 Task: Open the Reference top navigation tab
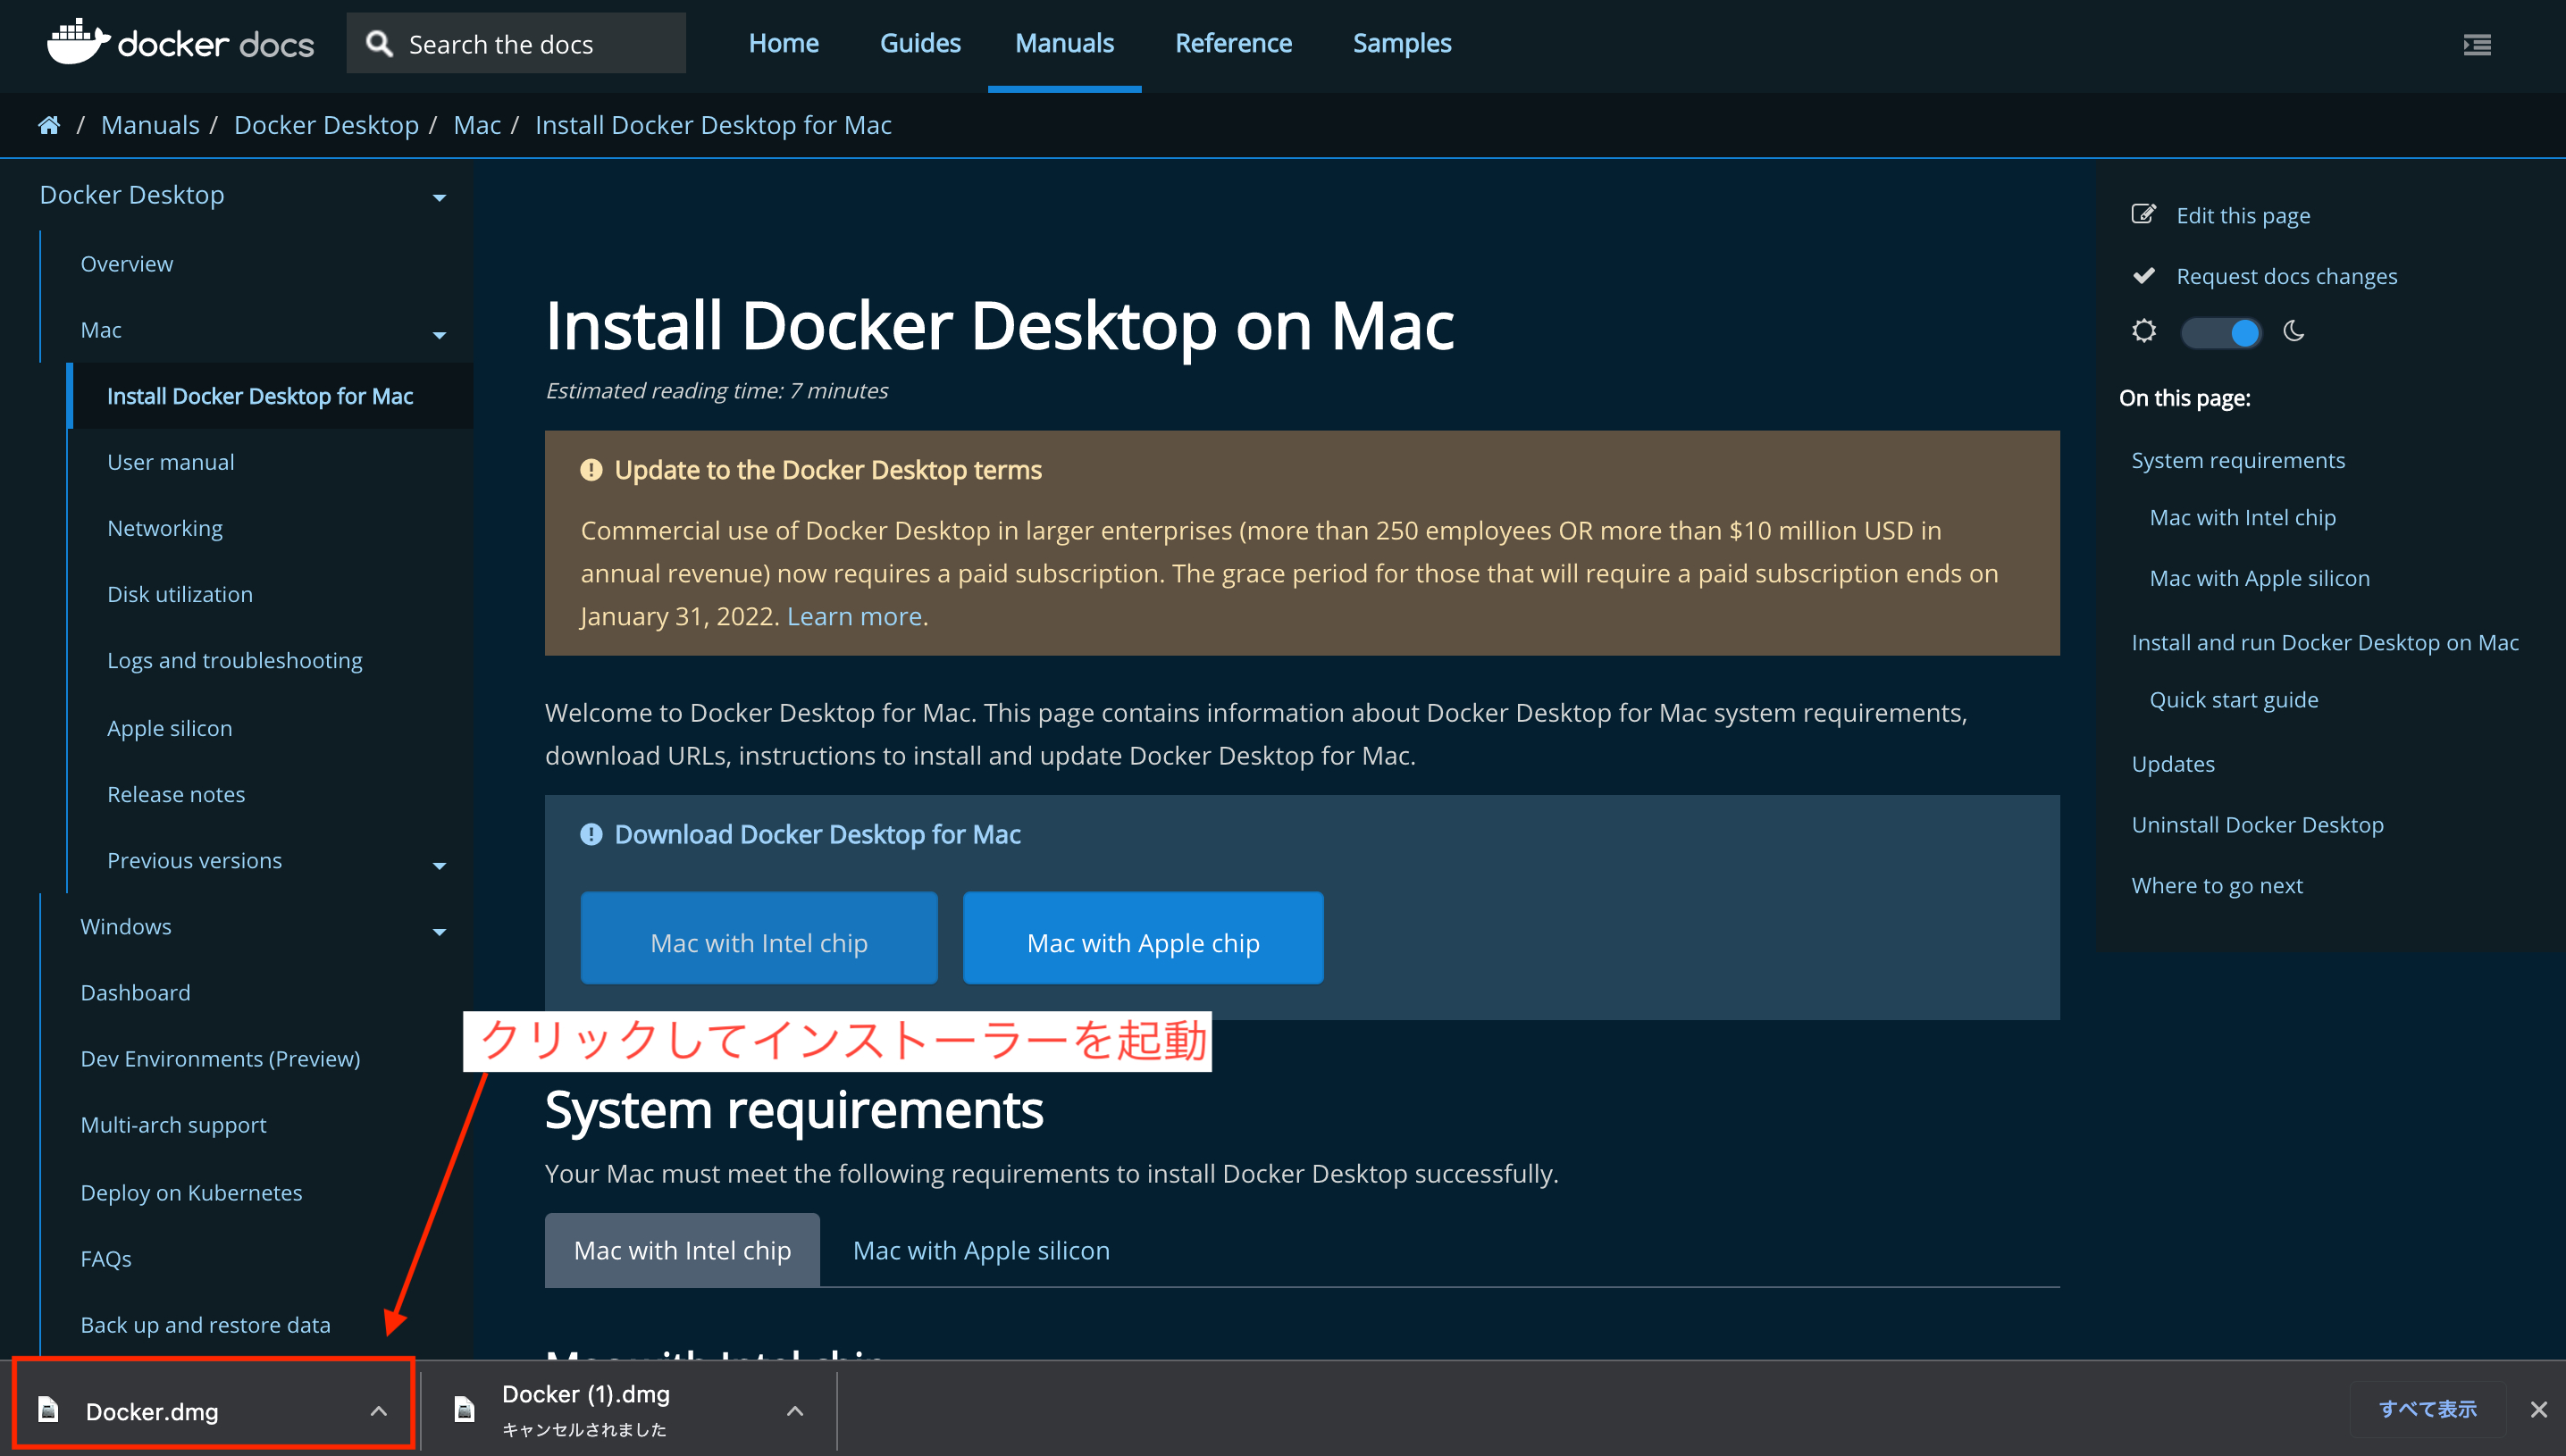tap(1232, 43)
